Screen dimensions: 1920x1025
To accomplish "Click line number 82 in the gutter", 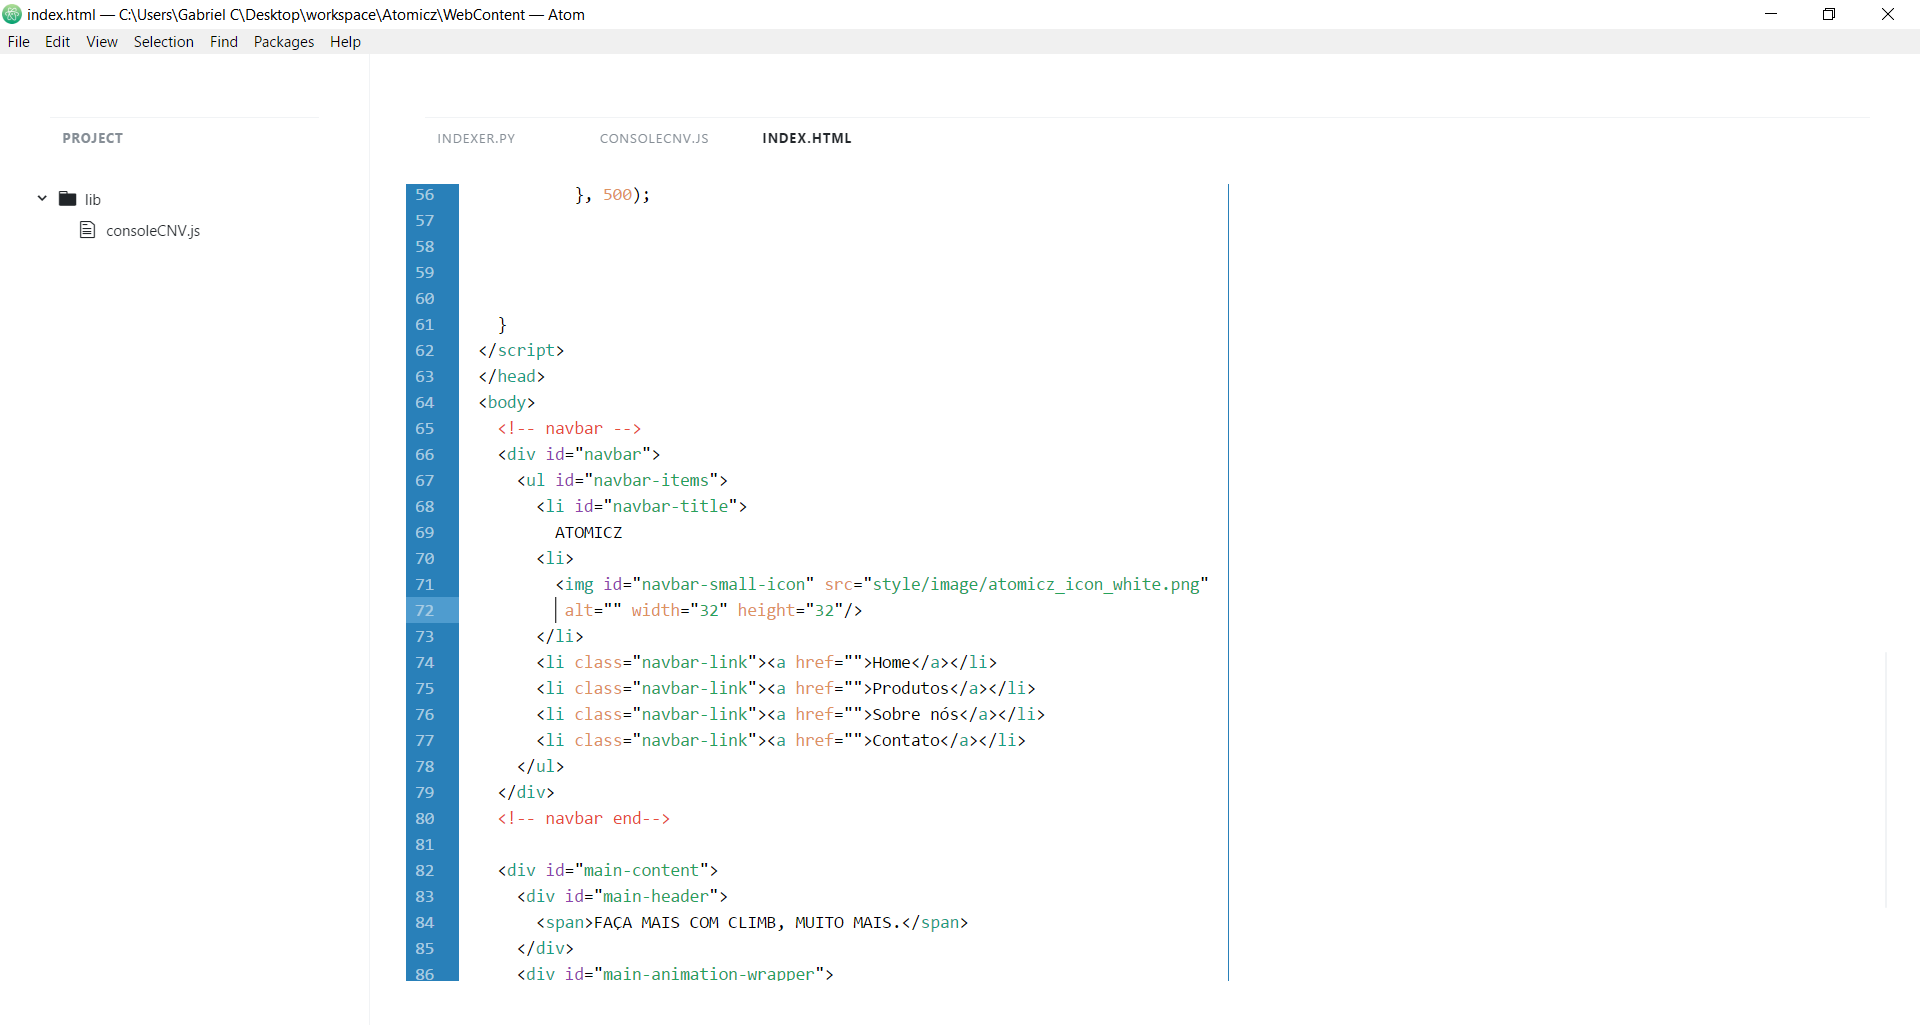I will [x=425, y=871].
